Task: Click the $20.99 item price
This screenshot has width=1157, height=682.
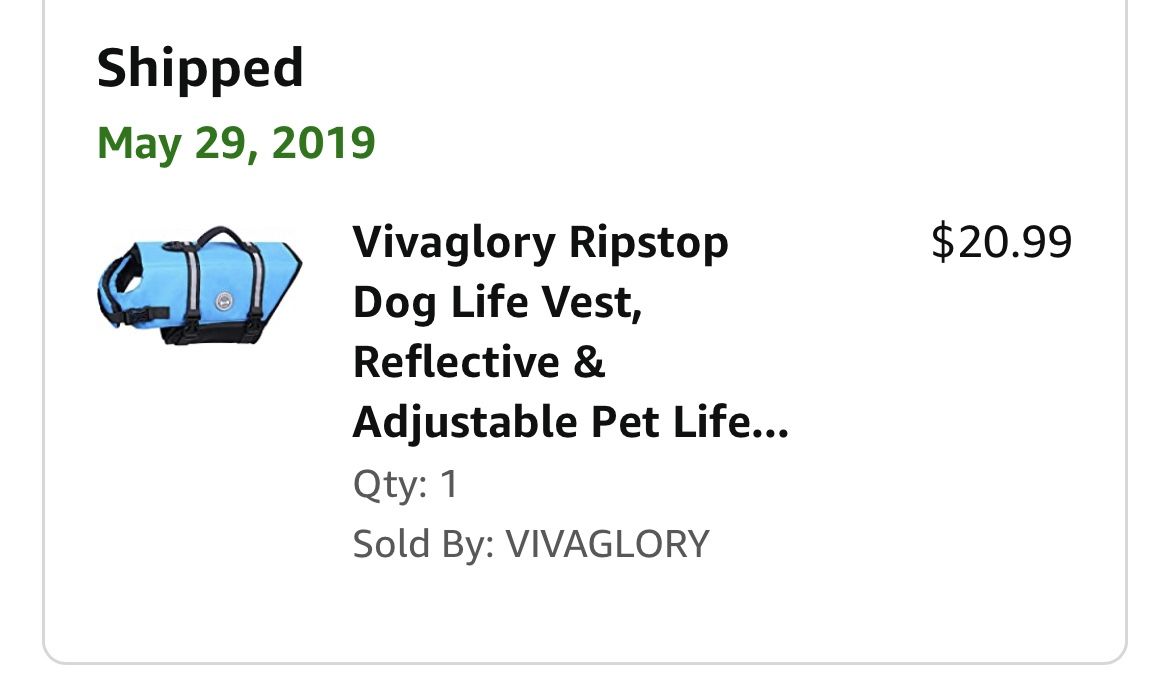Action: pos(1001,242)
